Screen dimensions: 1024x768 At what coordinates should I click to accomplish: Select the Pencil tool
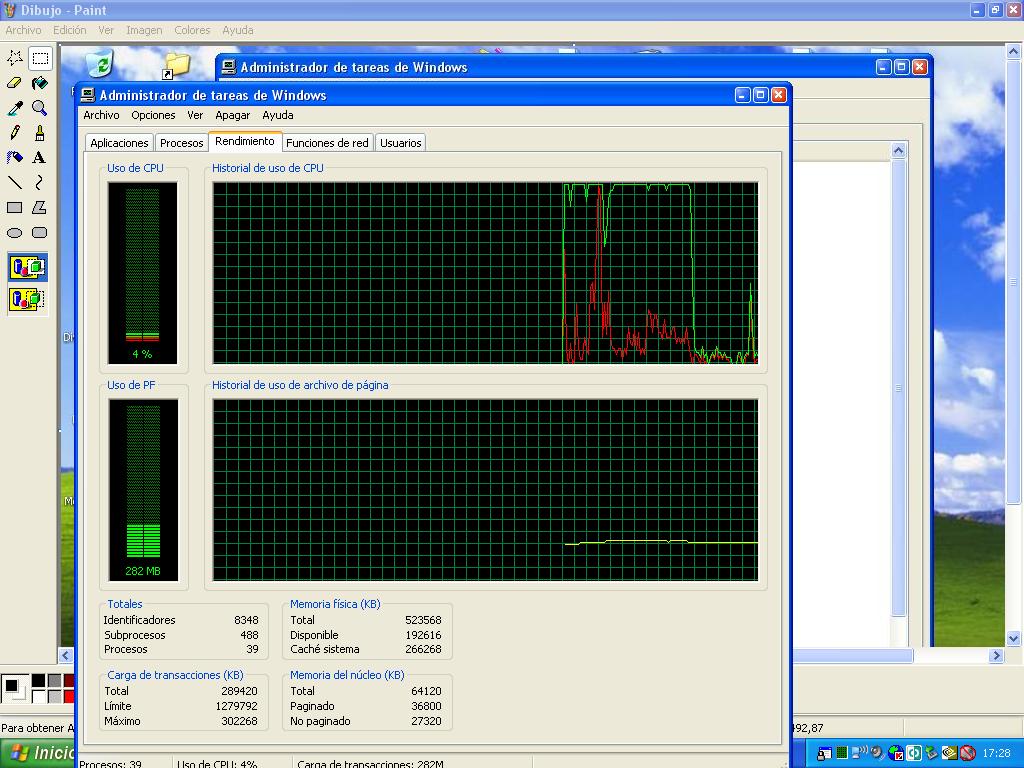[x=15, y=133]
